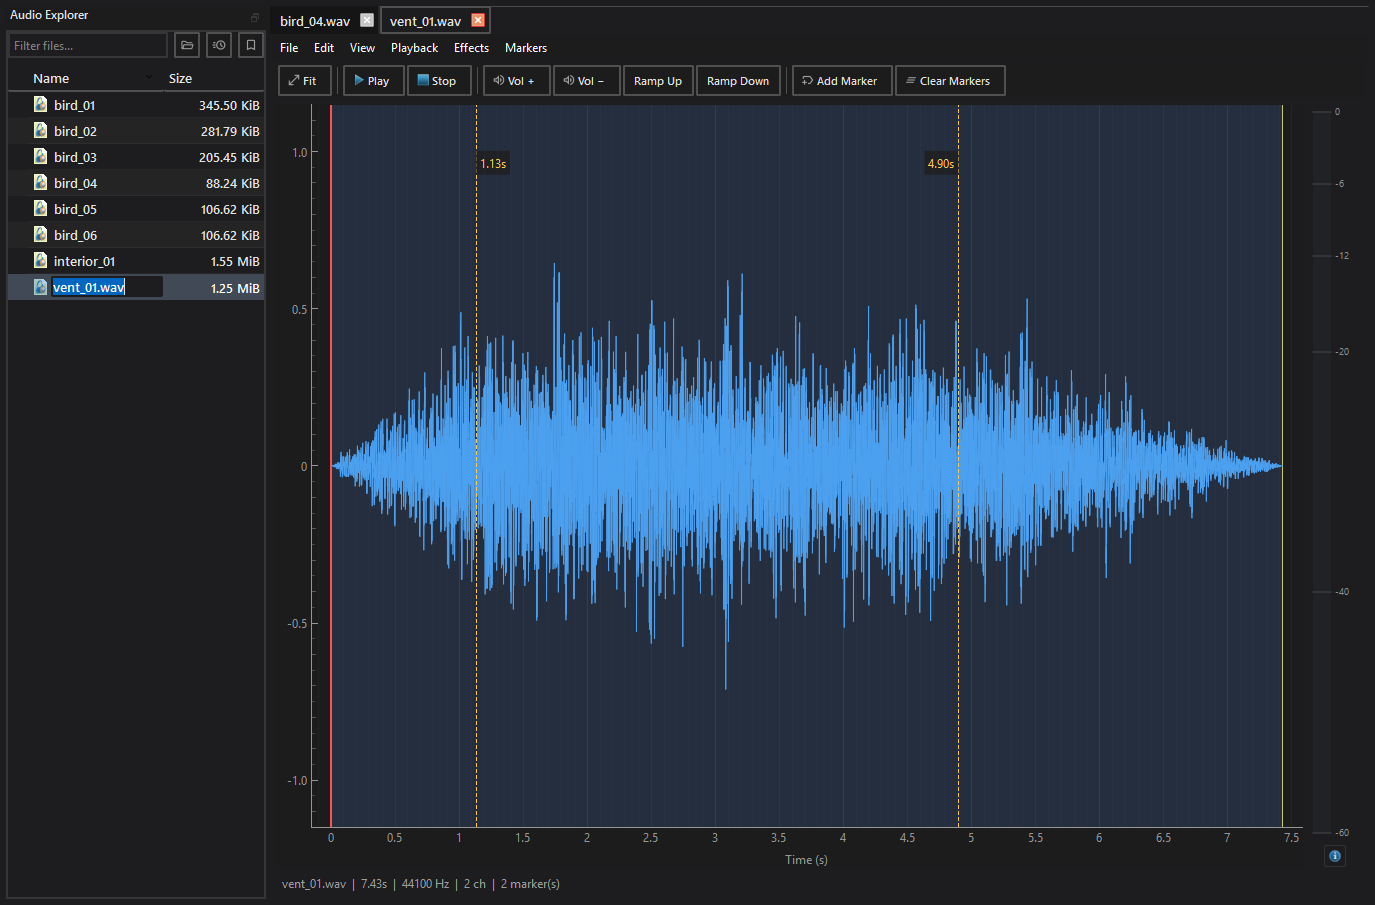This screenshot has width=1375, height=905.
Task: Stop audio playback
Action: 439,81
